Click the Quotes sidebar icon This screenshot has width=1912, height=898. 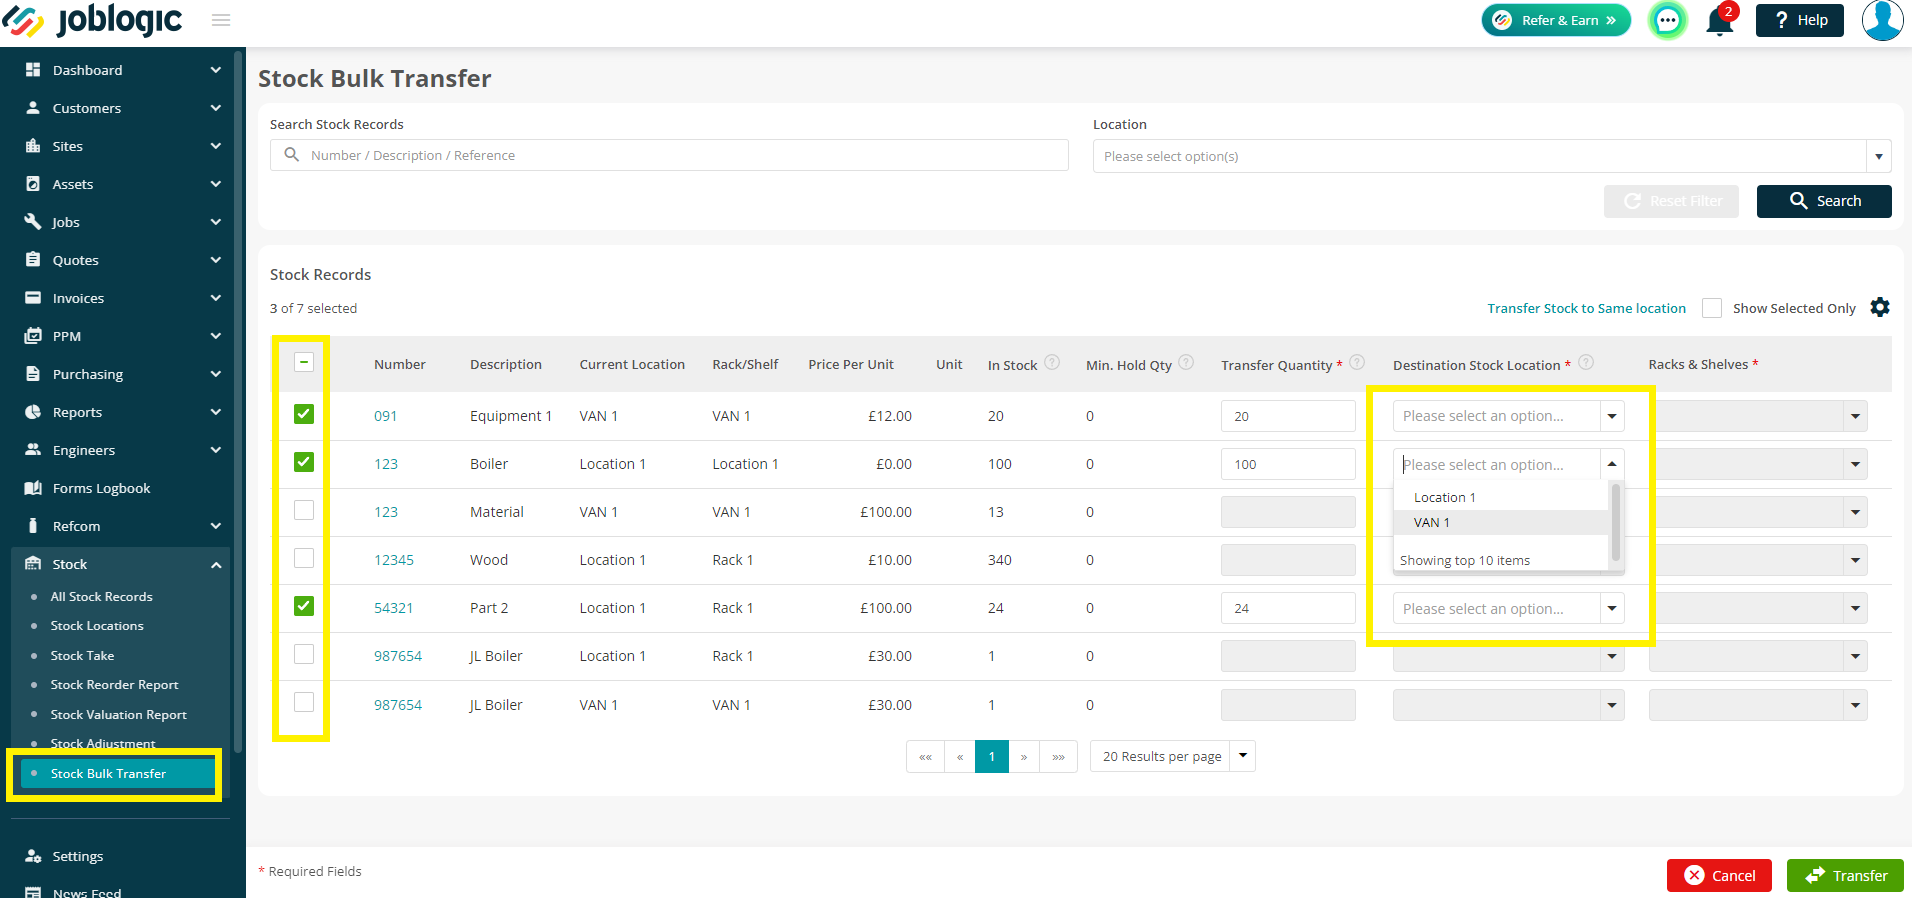[33, 260]
